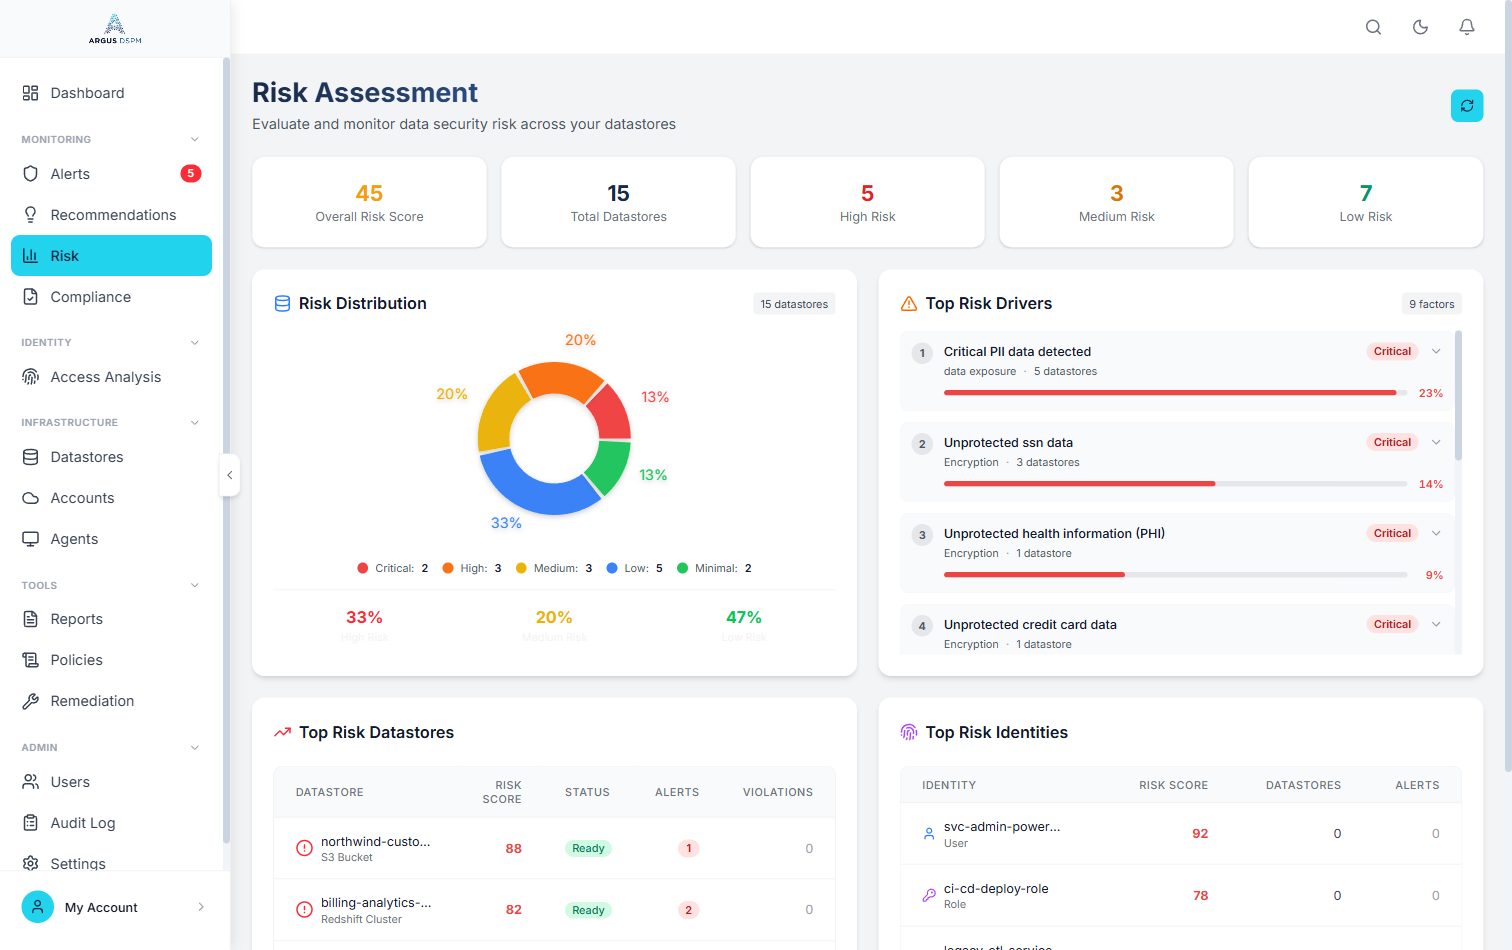Collapse the Monitoring section chevron
Viewport: 1512px width, 950px height.
[195, 139]
